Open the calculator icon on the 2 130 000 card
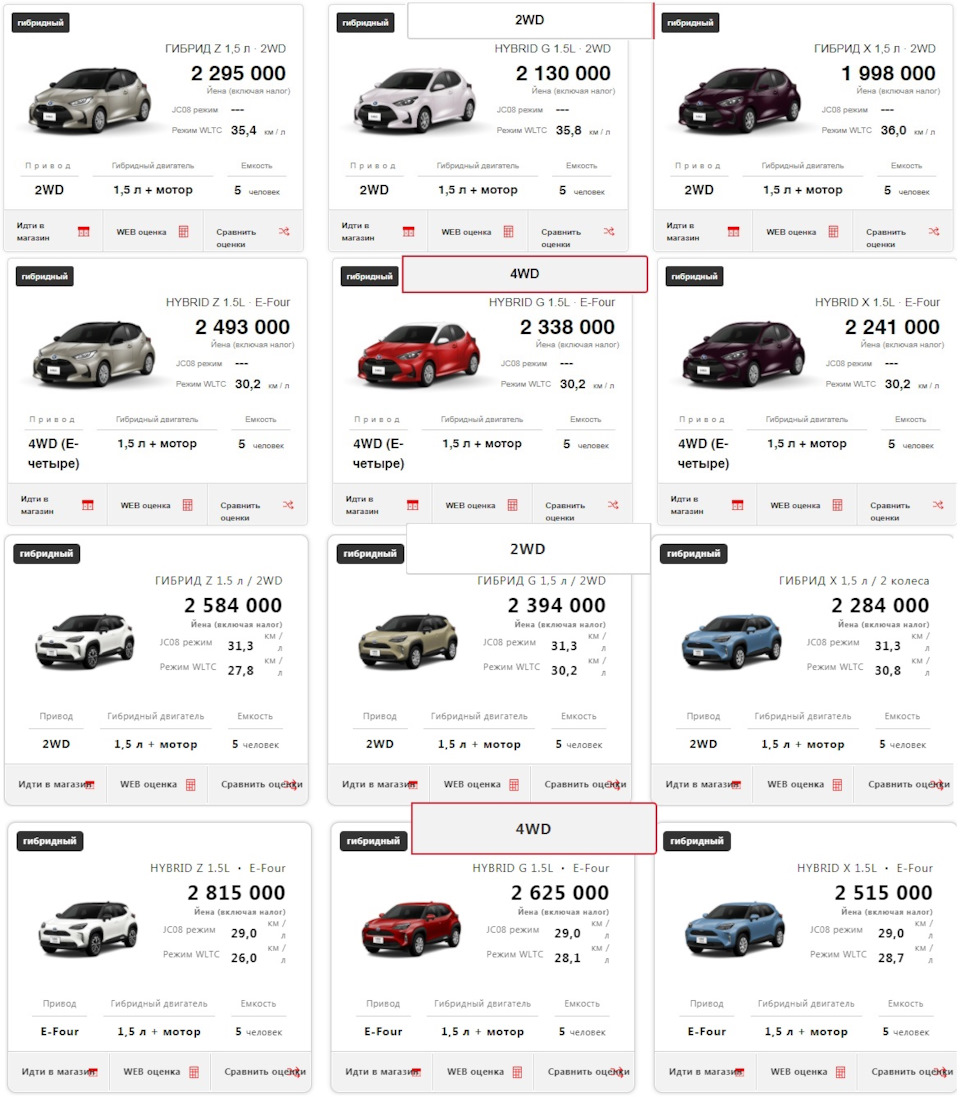This screenshot has width=960, height=1097. 509,232
